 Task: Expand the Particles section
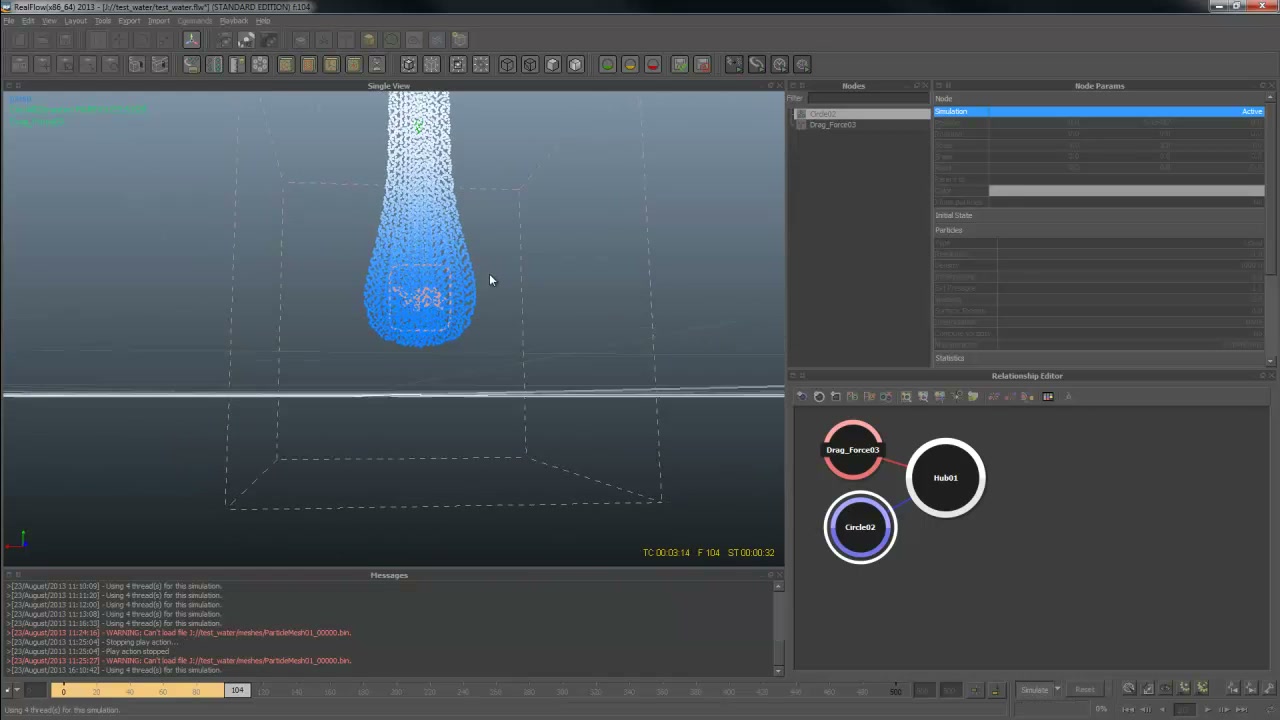pos(1099,230)
